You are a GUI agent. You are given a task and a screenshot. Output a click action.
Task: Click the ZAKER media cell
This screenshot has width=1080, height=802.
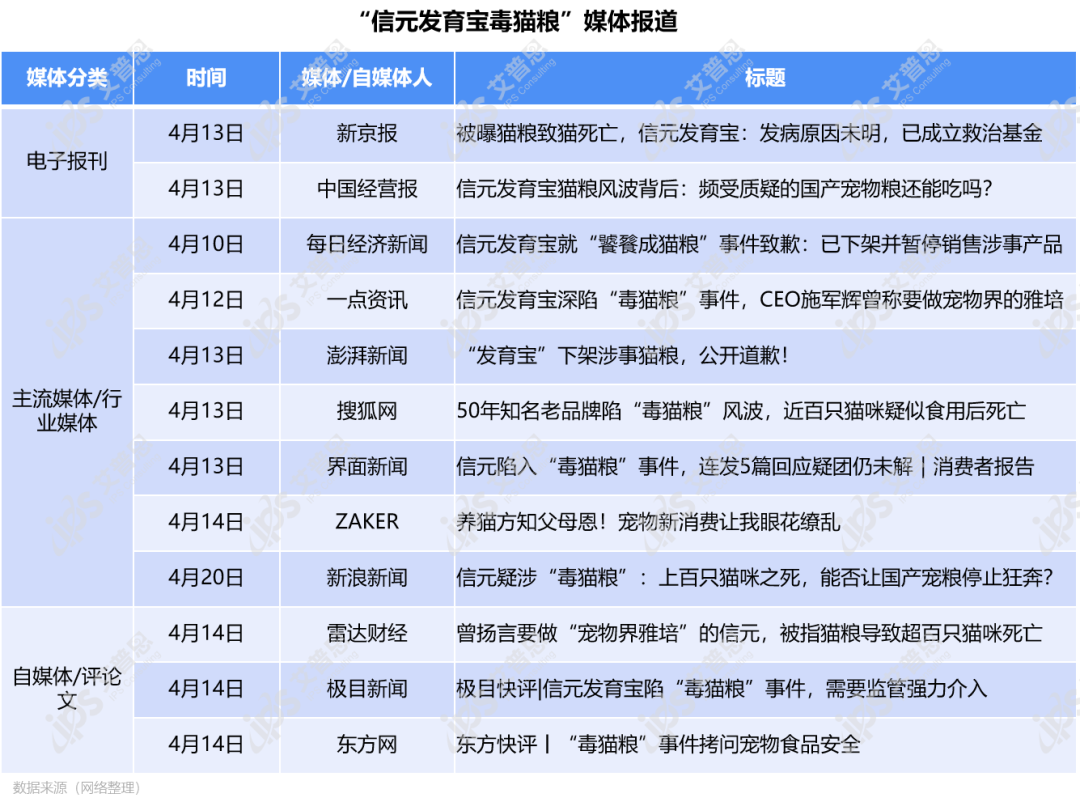click(x=366, y=522)
